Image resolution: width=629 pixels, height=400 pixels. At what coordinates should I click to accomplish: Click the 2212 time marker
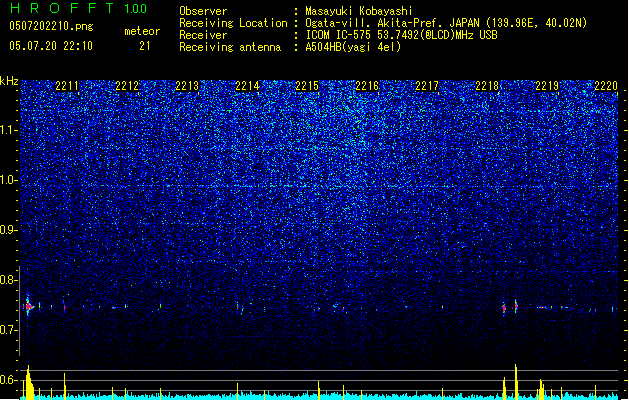coord(127,86)
